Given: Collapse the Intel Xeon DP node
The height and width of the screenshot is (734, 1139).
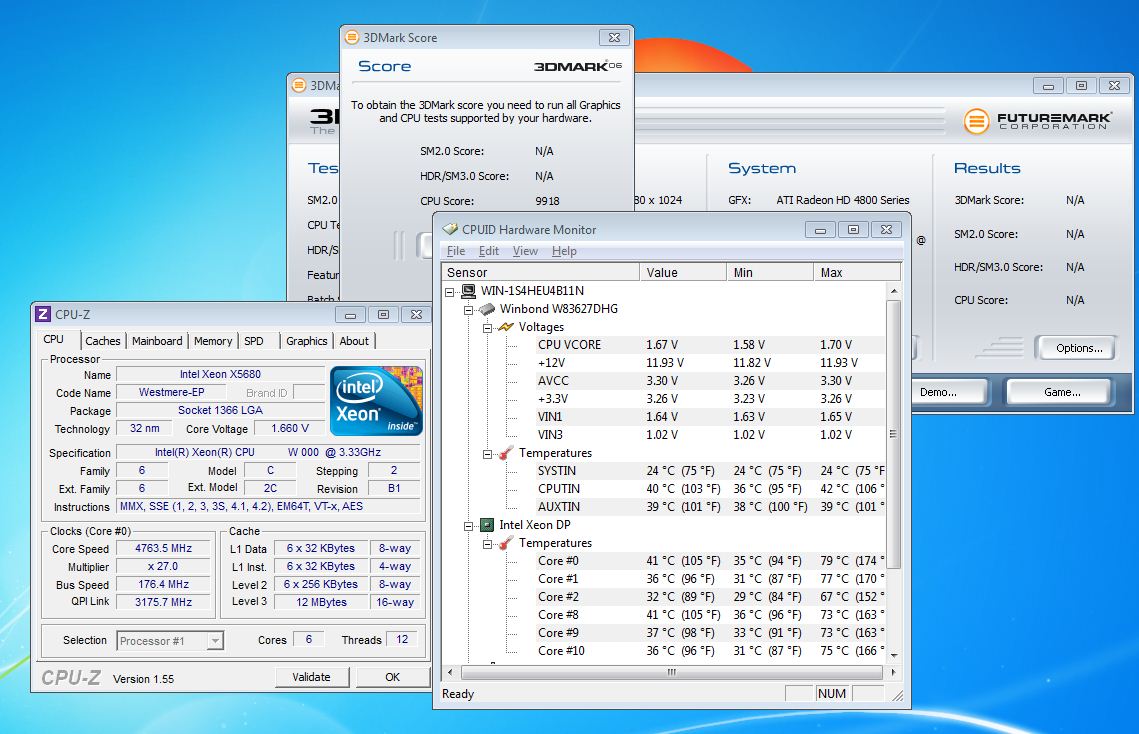Looking at the screenshot, I should click(x=470, y=525).
